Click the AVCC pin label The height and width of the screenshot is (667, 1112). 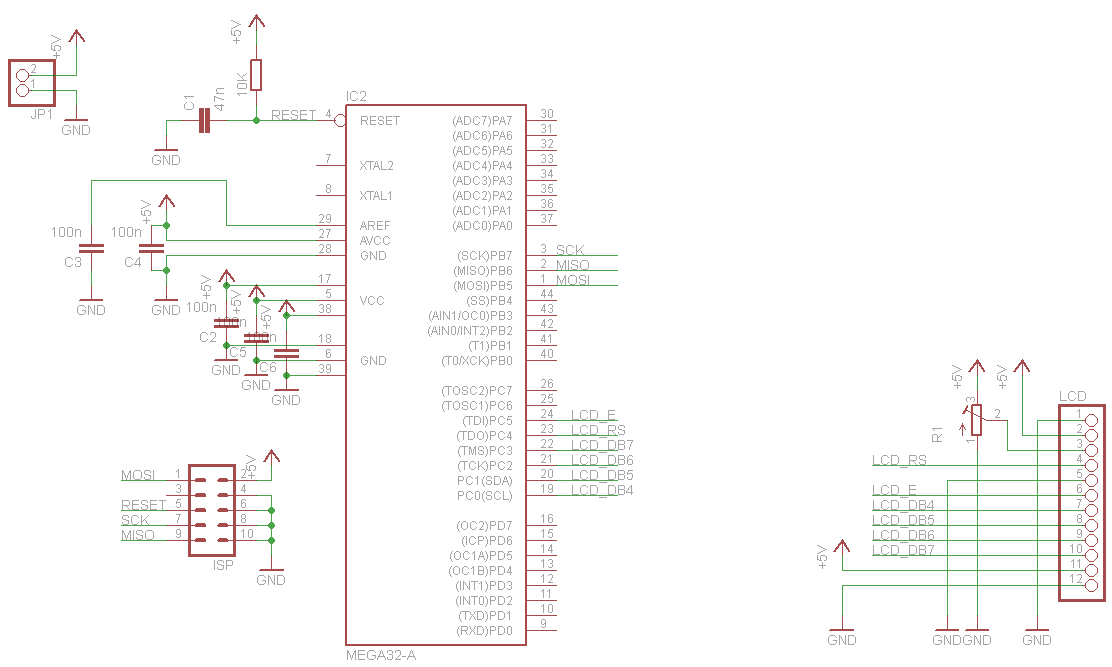[375, 240]
